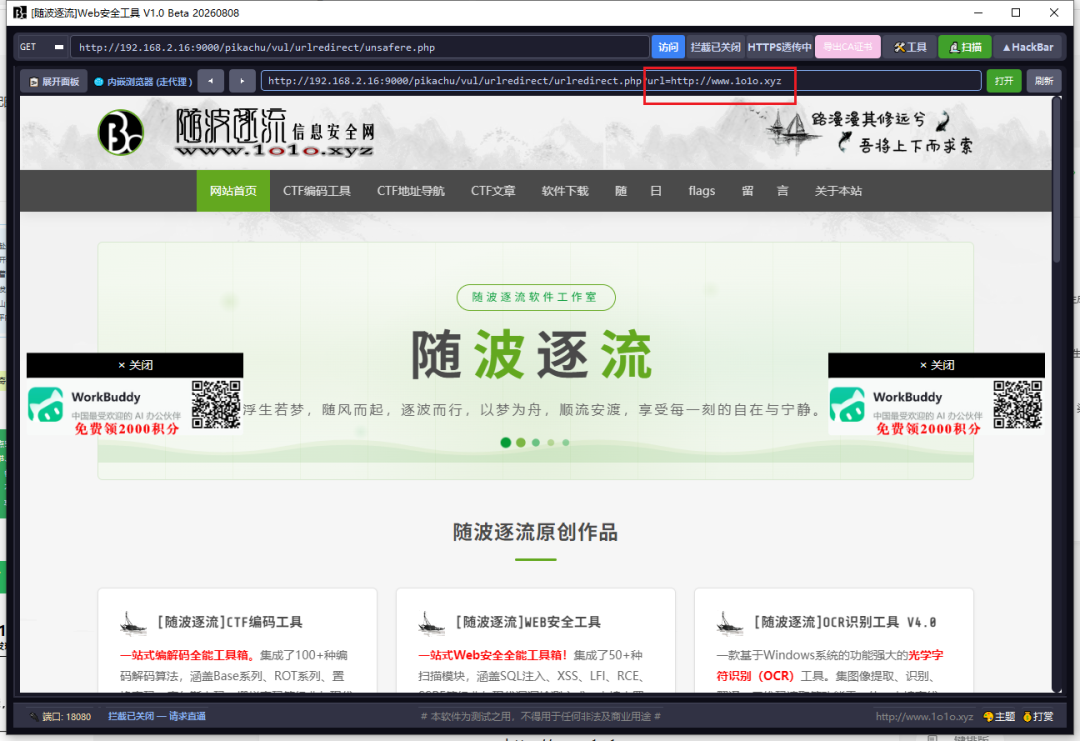Click the embedded browser URL field
The width and height of the screenshot is (1080, 741).
tap(621, 81)
